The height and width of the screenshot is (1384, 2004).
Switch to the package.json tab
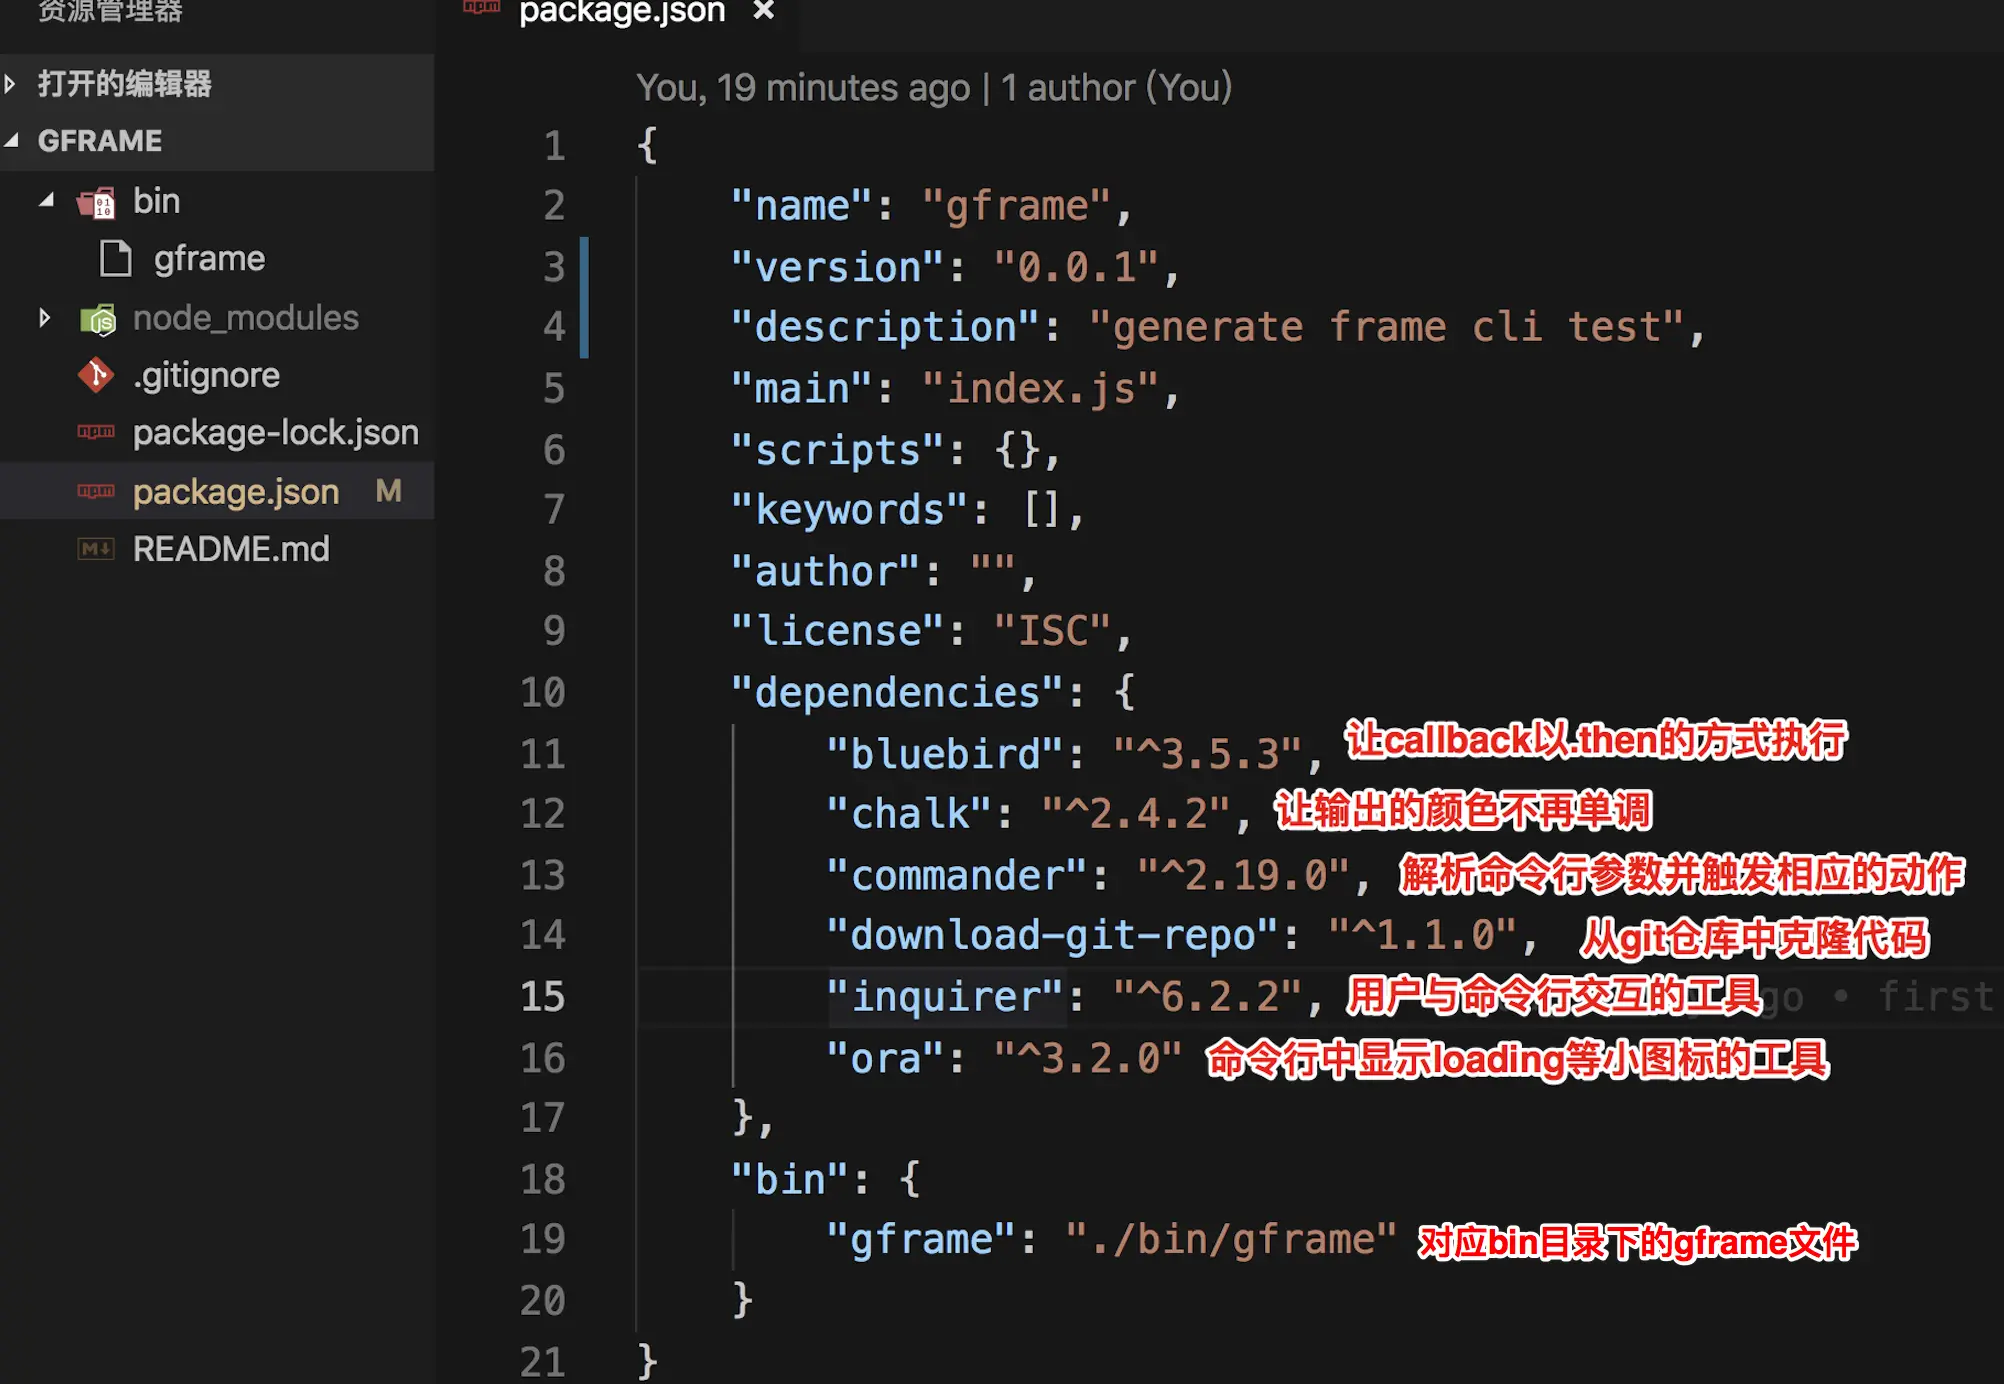pyautogui.click(x=621, y=12)
